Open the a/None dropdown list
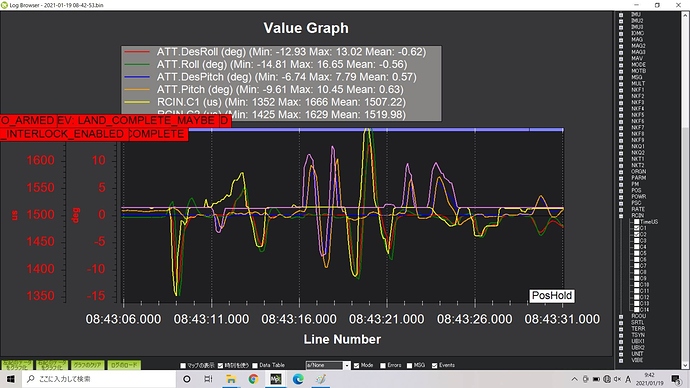Screen dimensions: 690x388 pyautogui.click(x=347, y=366)
